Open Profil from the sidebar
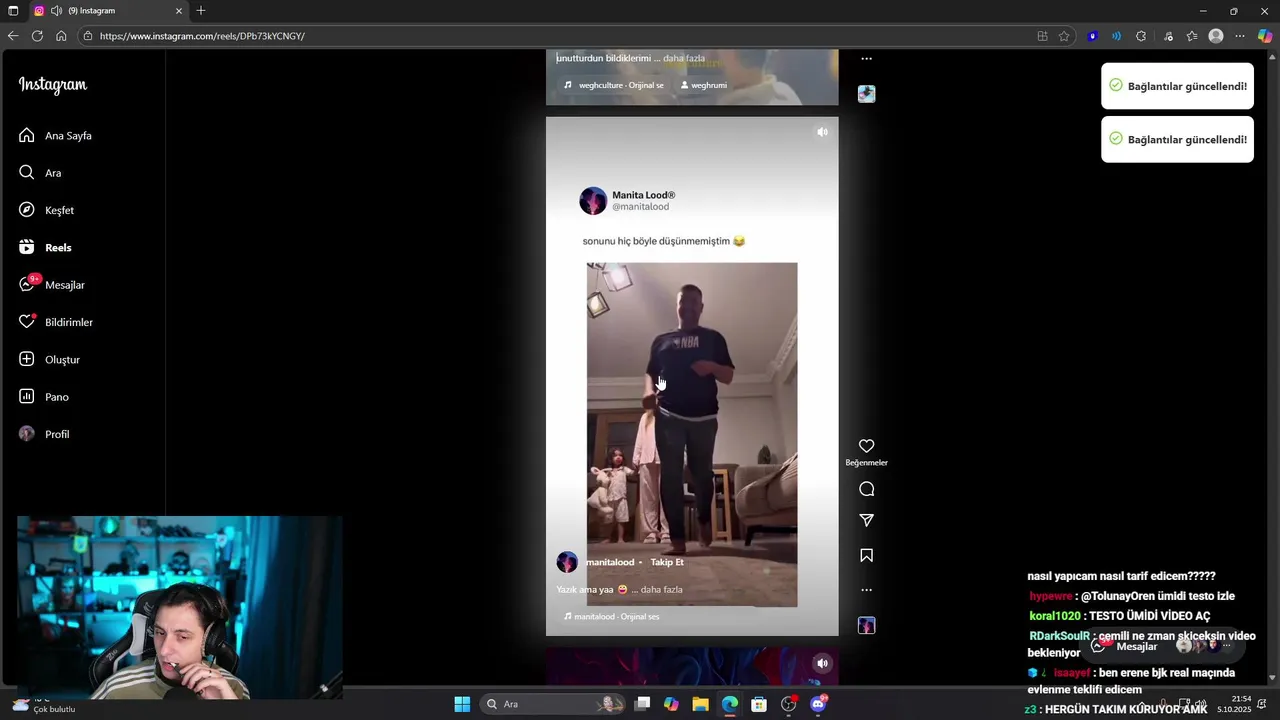This screenshot has height=720, width=1280. [44, 434]
